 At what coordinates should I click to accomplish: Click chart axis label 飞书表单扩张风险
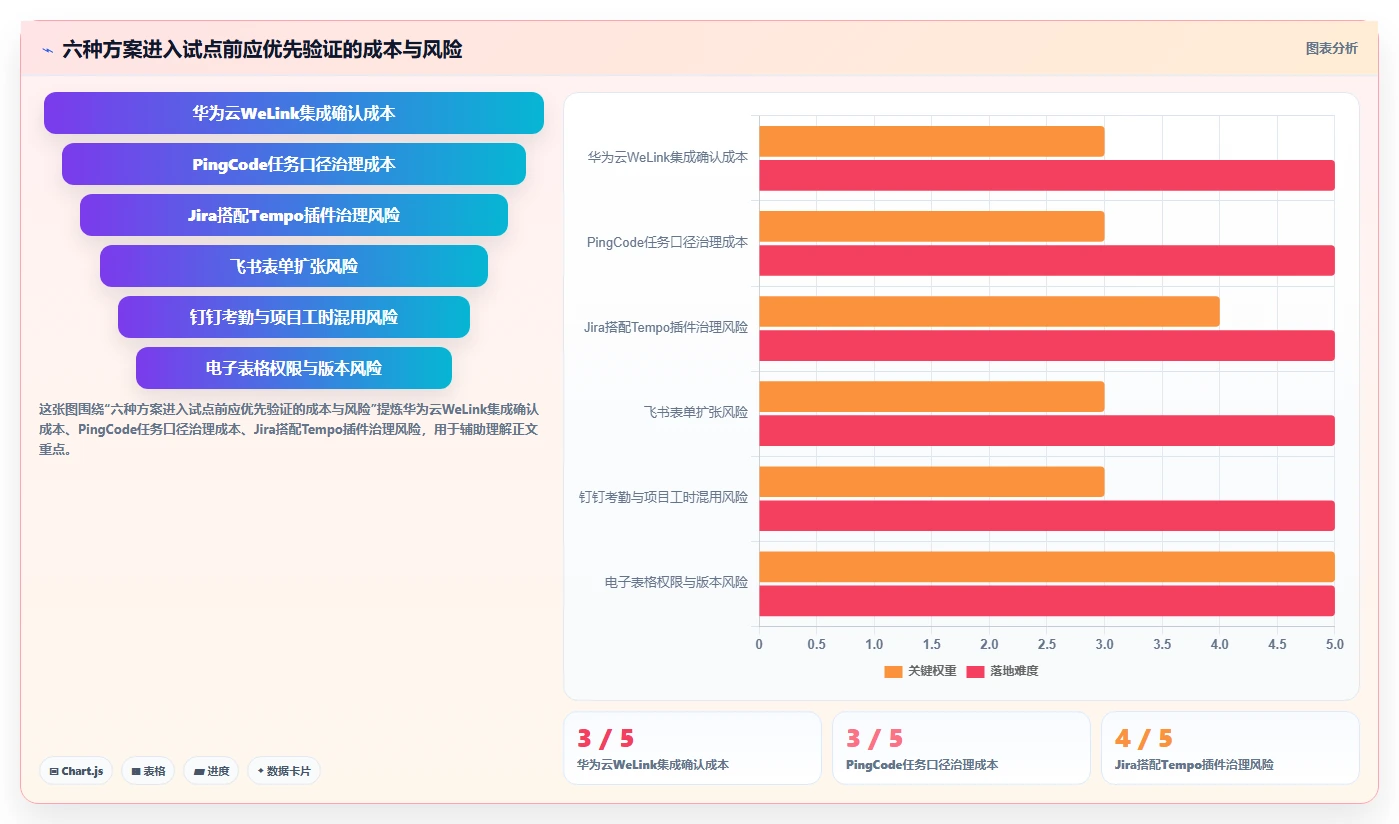pos(695,412)
